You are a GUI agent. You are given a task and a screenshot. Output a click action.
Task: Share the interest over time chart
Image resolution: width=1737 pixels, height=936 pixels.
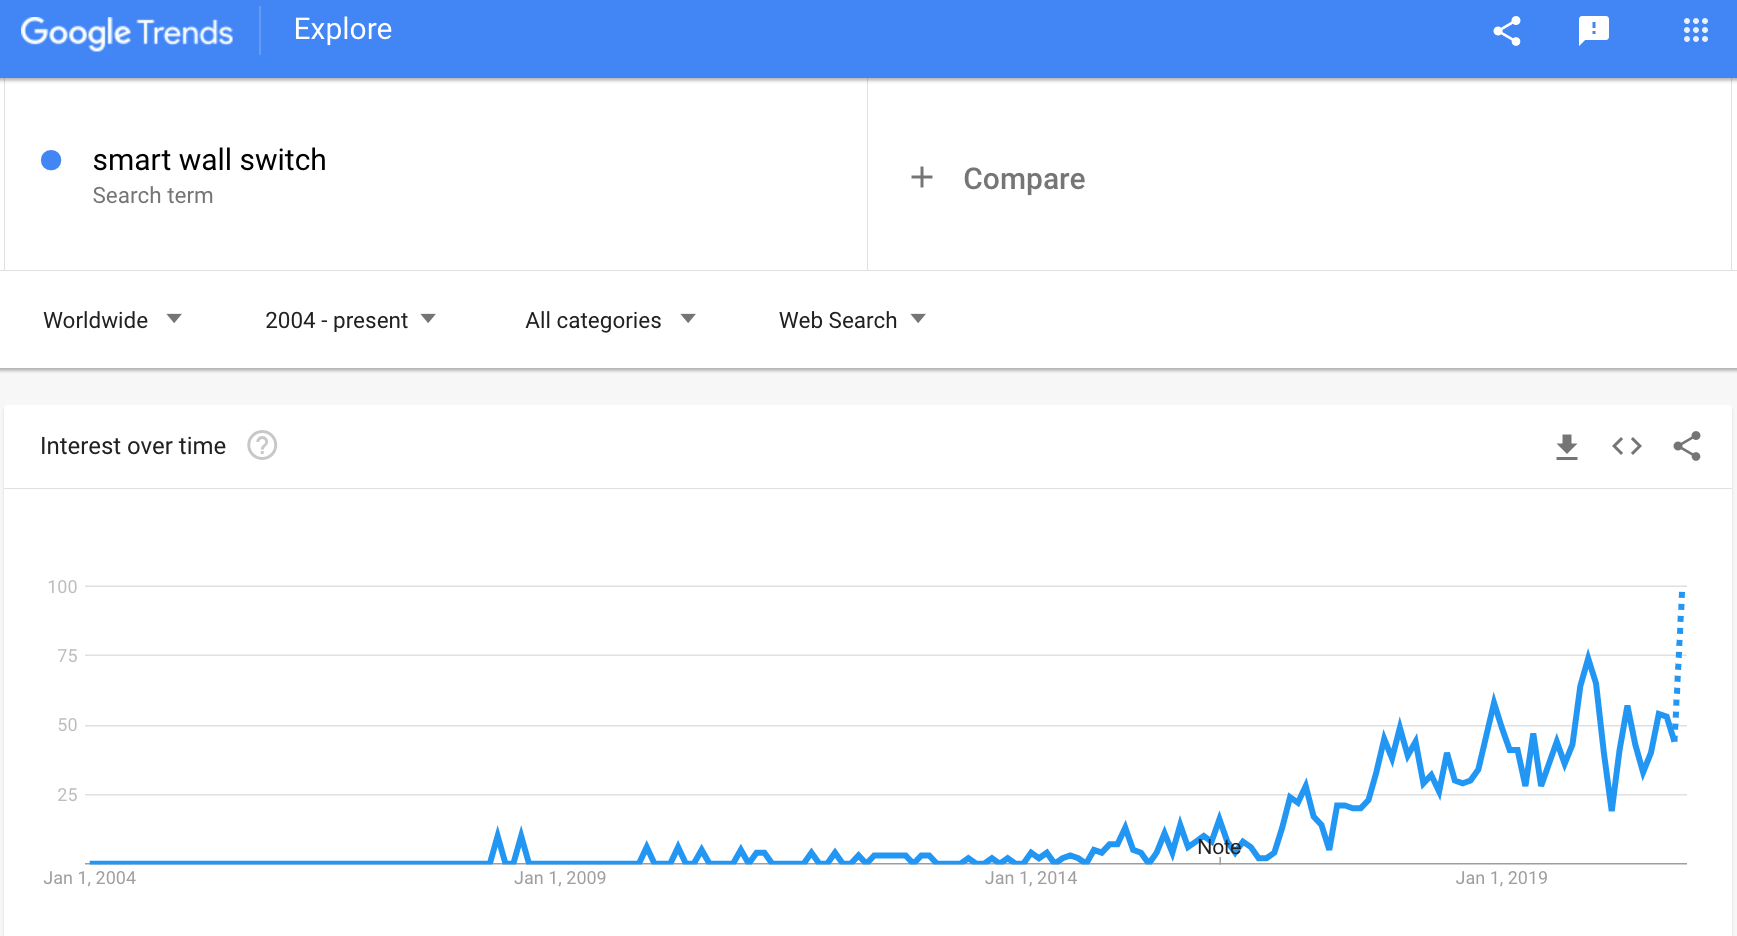coord(1687,446)
